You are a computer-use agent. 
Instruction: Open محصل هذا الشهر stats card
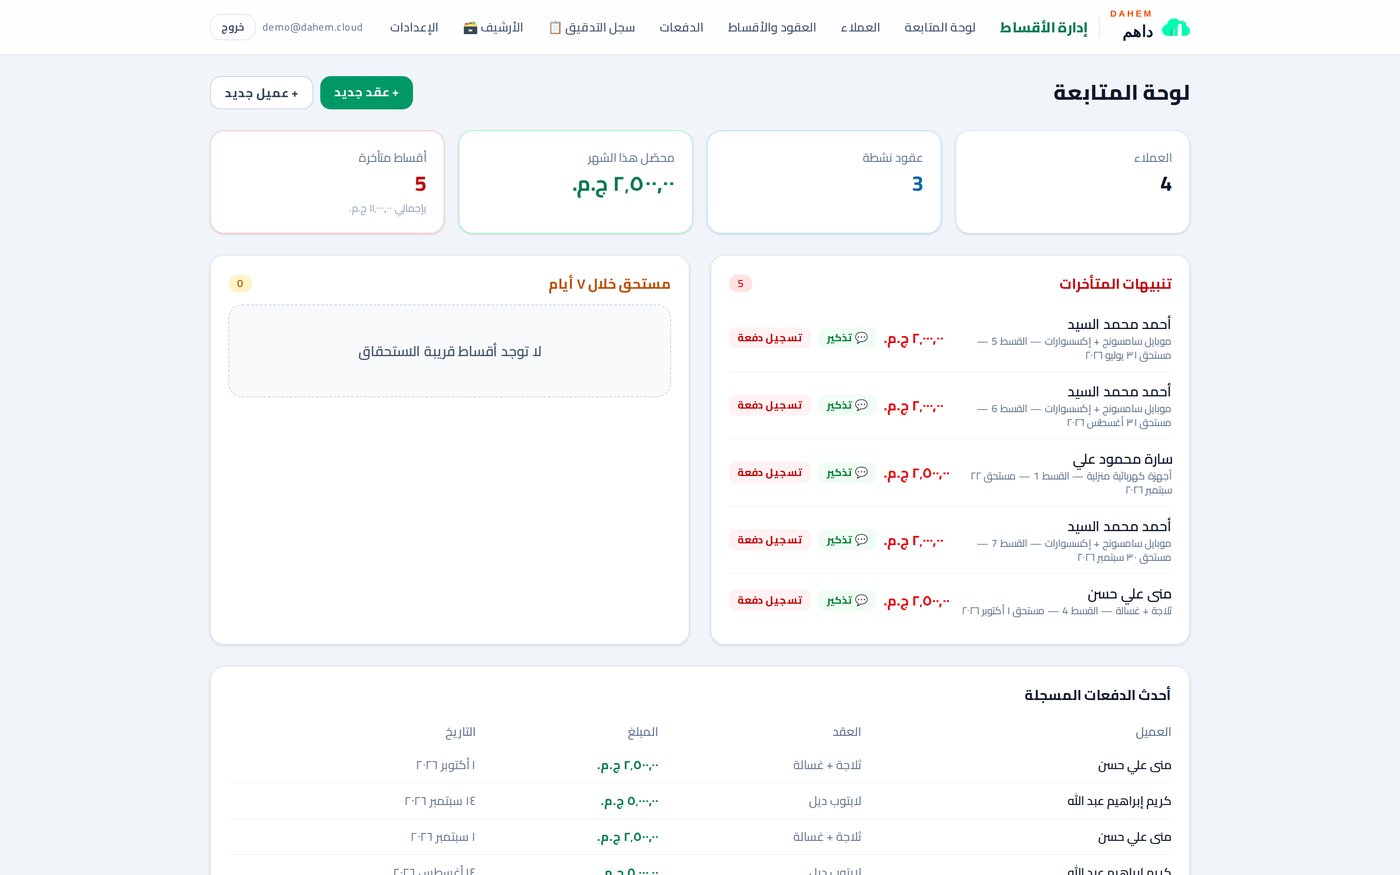tap(575, 182)
